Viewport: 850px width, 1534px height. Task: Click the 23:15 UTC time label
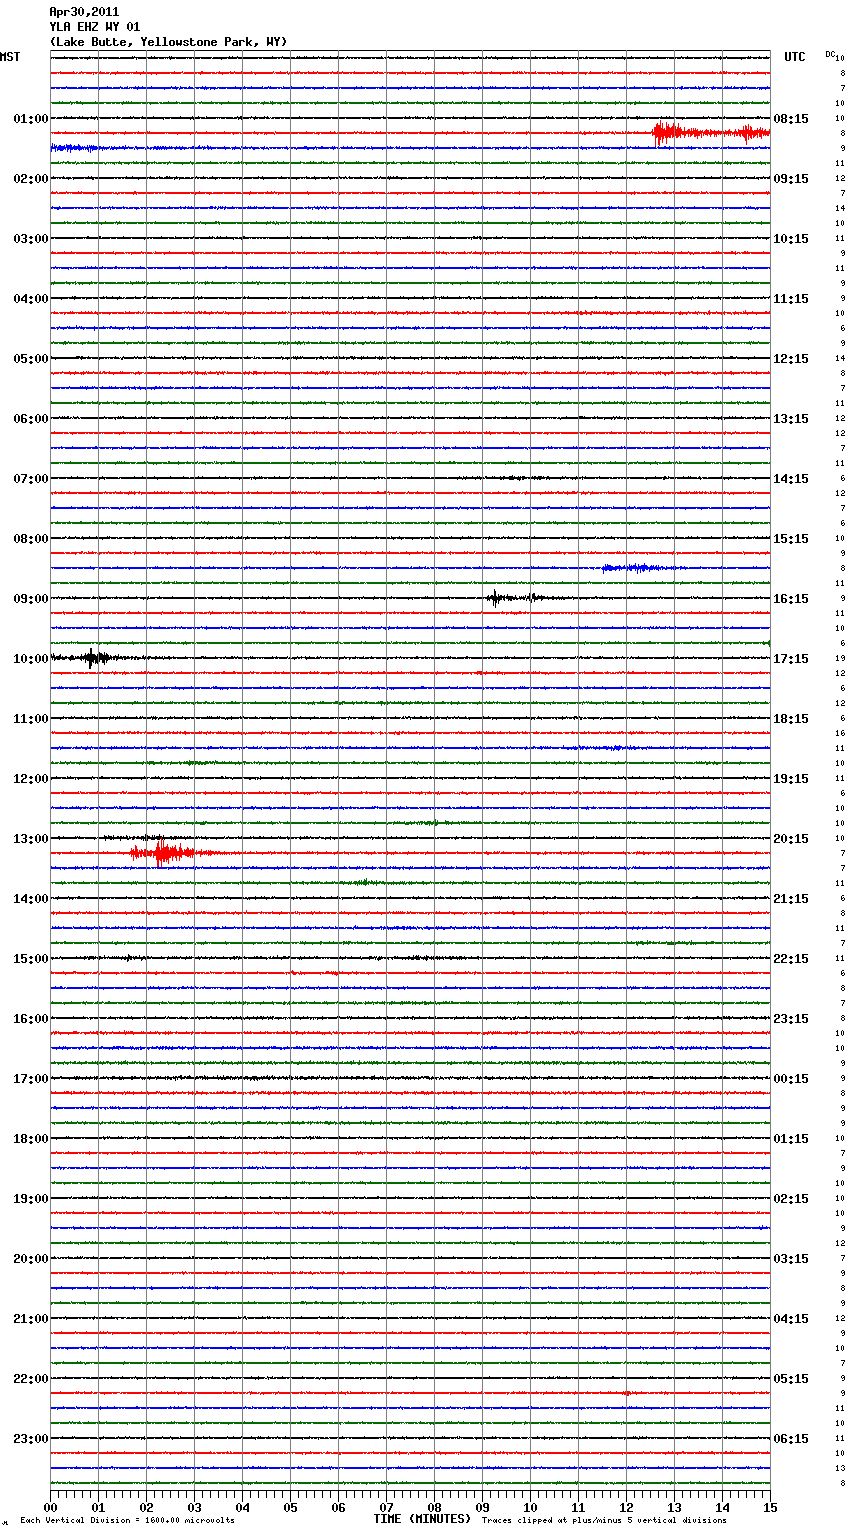(x=791, y=1019)
